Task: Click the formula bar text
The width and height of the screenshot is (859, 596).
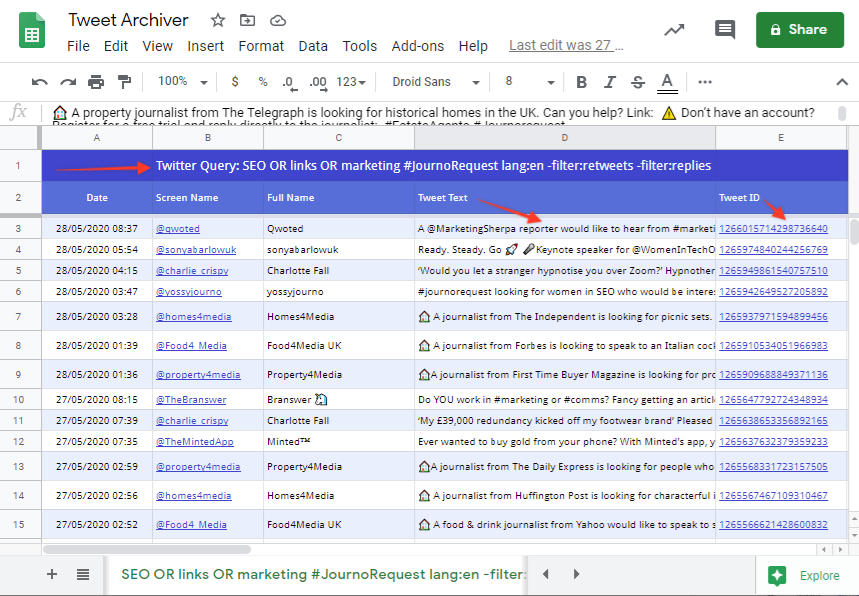Action: [443, 113]
